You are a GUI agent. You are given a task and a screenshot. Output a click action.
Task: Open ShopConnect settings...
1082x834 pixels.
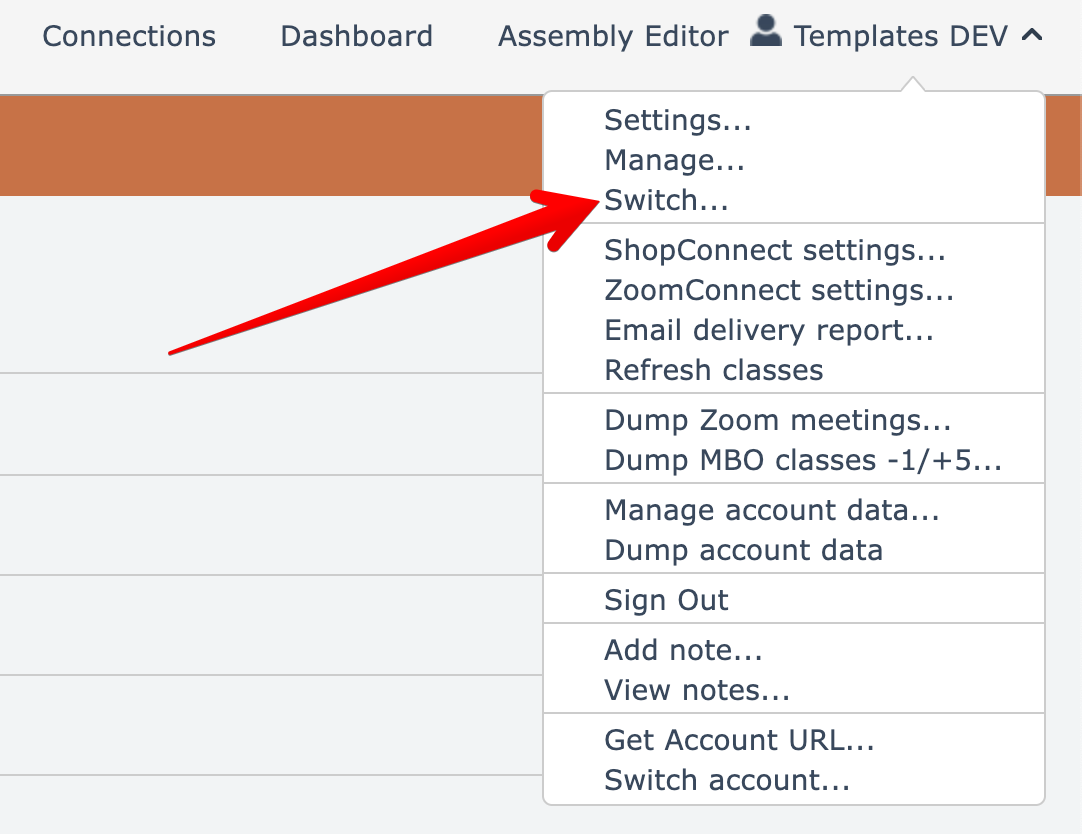775,250
